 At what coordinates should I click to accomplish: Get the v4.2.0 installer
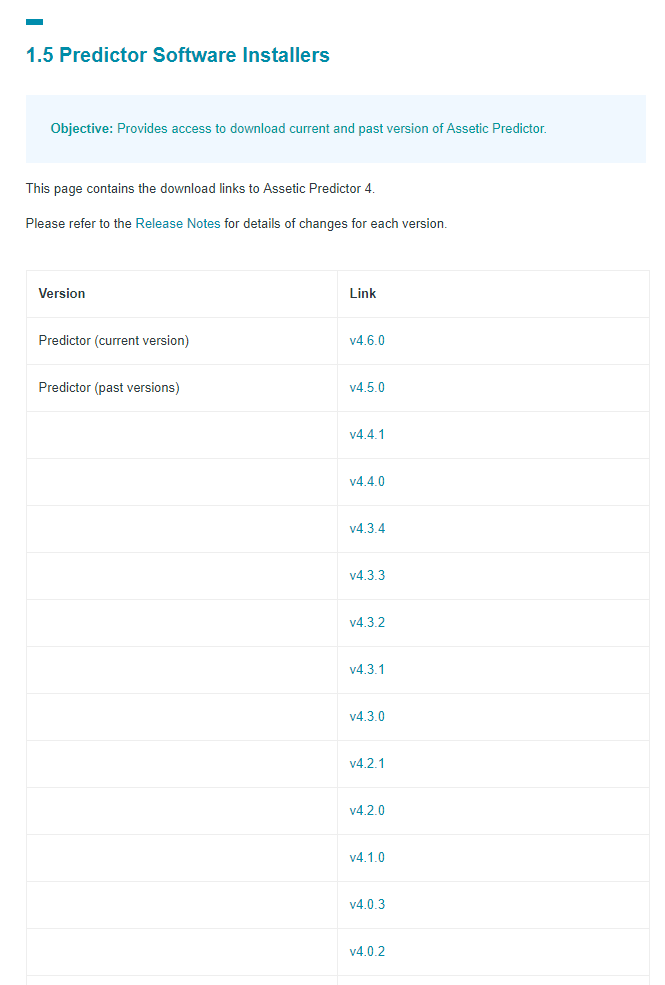(x=367, y=810)
